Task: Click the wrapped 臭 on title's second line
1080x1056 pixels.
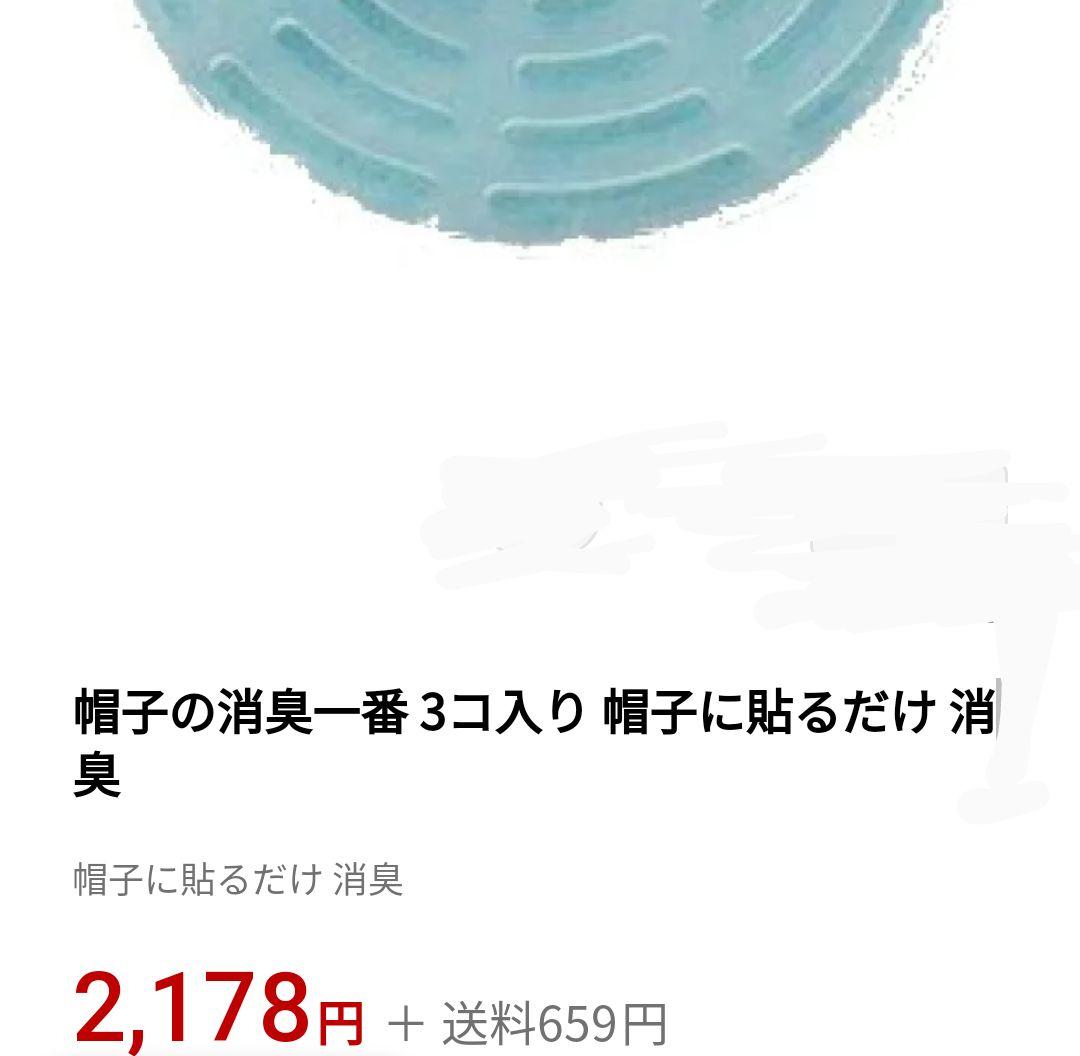Action: pos(97,776)
